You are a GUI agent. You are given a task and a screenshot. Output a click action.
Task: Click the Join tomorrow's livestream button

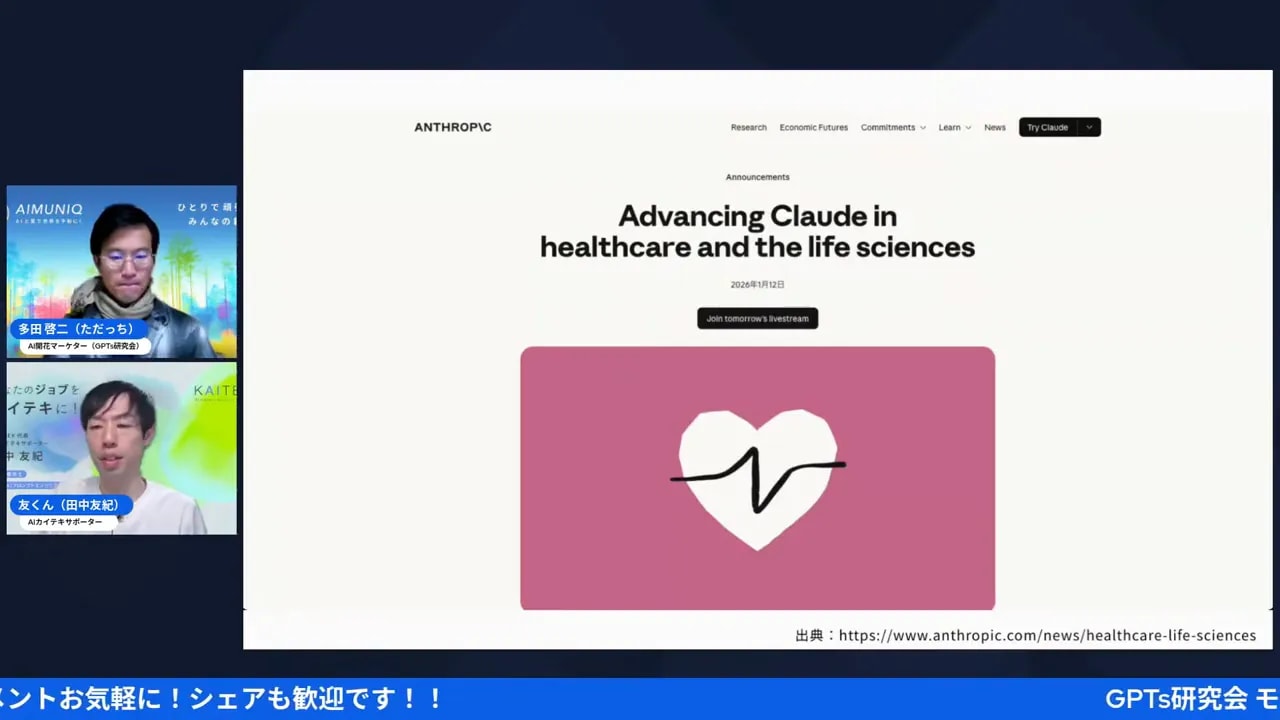[757, 318]
